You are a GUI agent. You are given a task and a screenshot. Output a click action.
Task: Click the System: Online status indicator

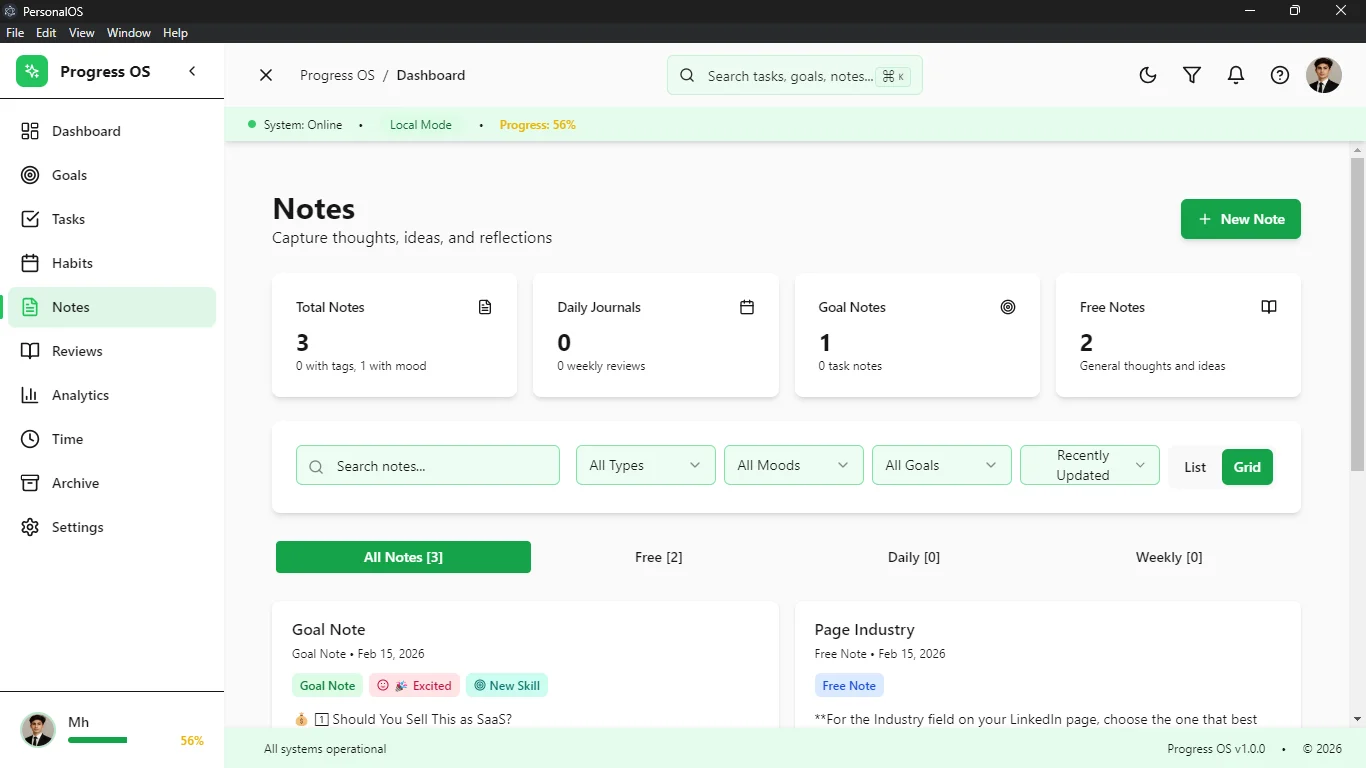[x=295, y=125]
